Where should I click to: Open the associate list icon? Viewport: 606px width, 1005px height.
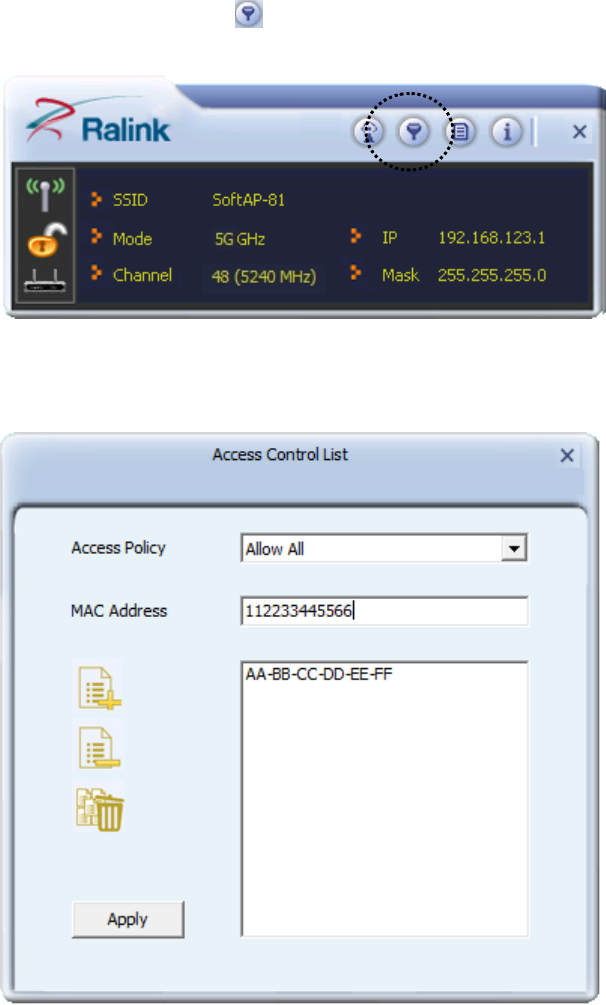coord(460,131)
